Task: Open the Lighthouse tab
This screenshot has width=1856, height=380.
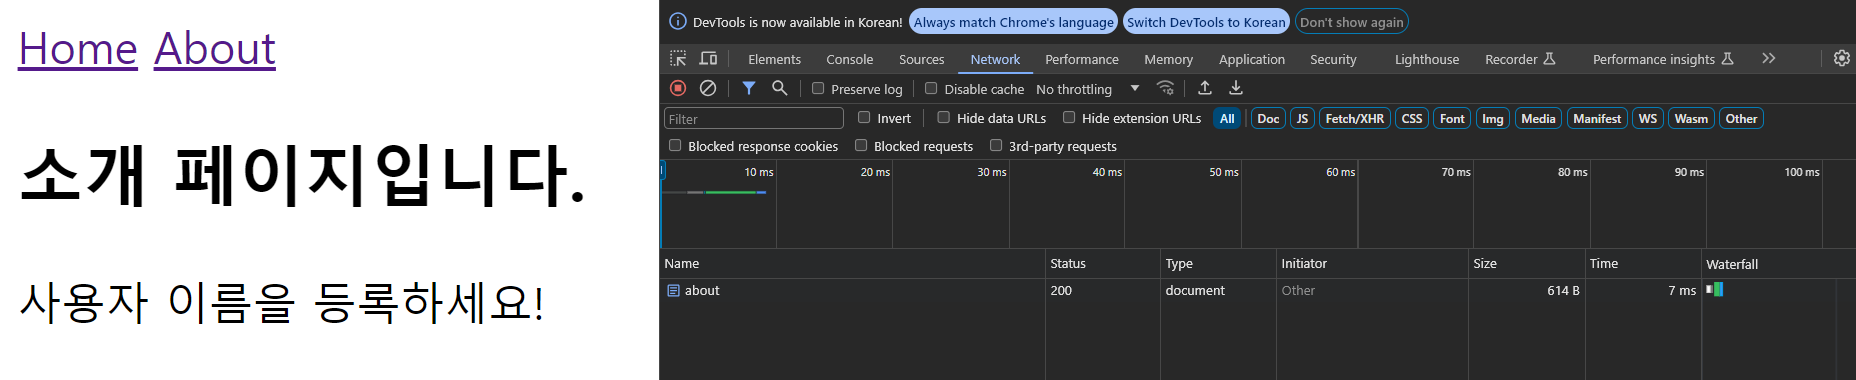Action: [x=1427, y=60]
